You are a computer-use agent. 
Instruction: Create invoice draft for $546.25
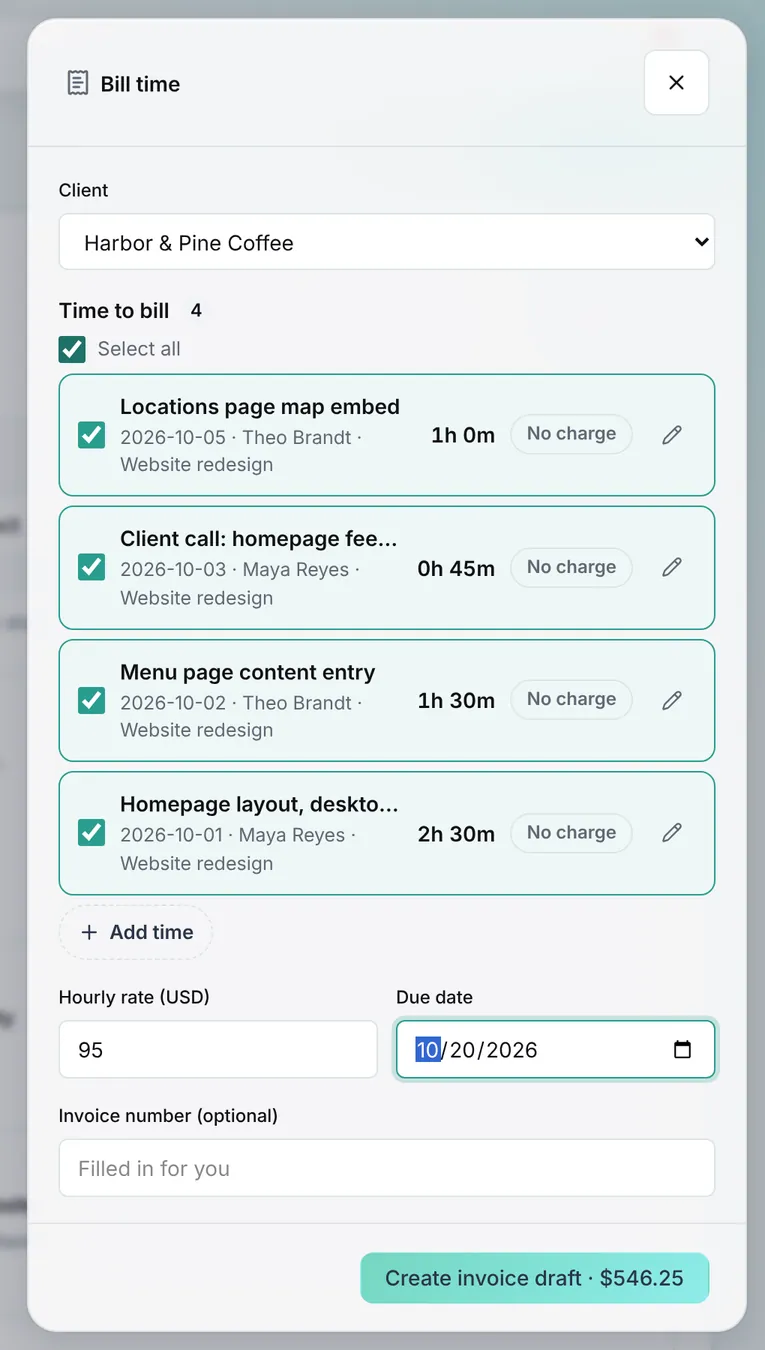point(535,1278)
